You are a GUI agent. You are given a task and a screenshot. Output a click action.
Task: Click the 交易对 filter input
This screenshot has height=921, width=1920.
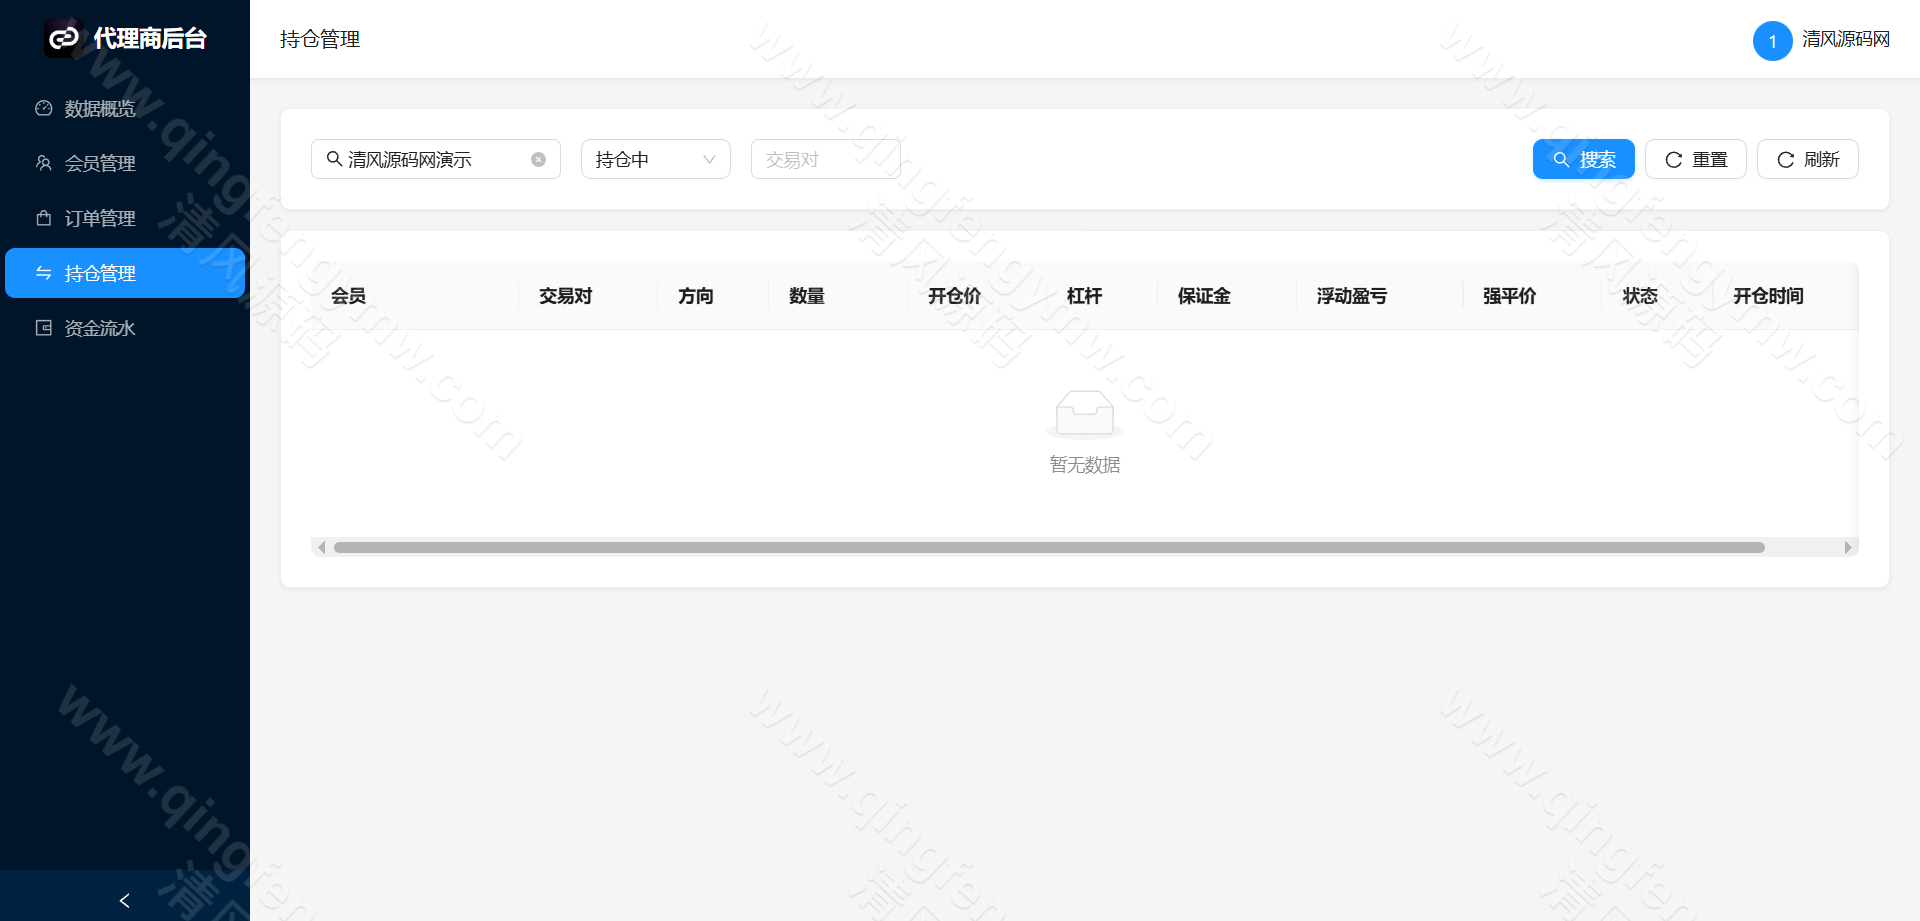tap(825, 158)
